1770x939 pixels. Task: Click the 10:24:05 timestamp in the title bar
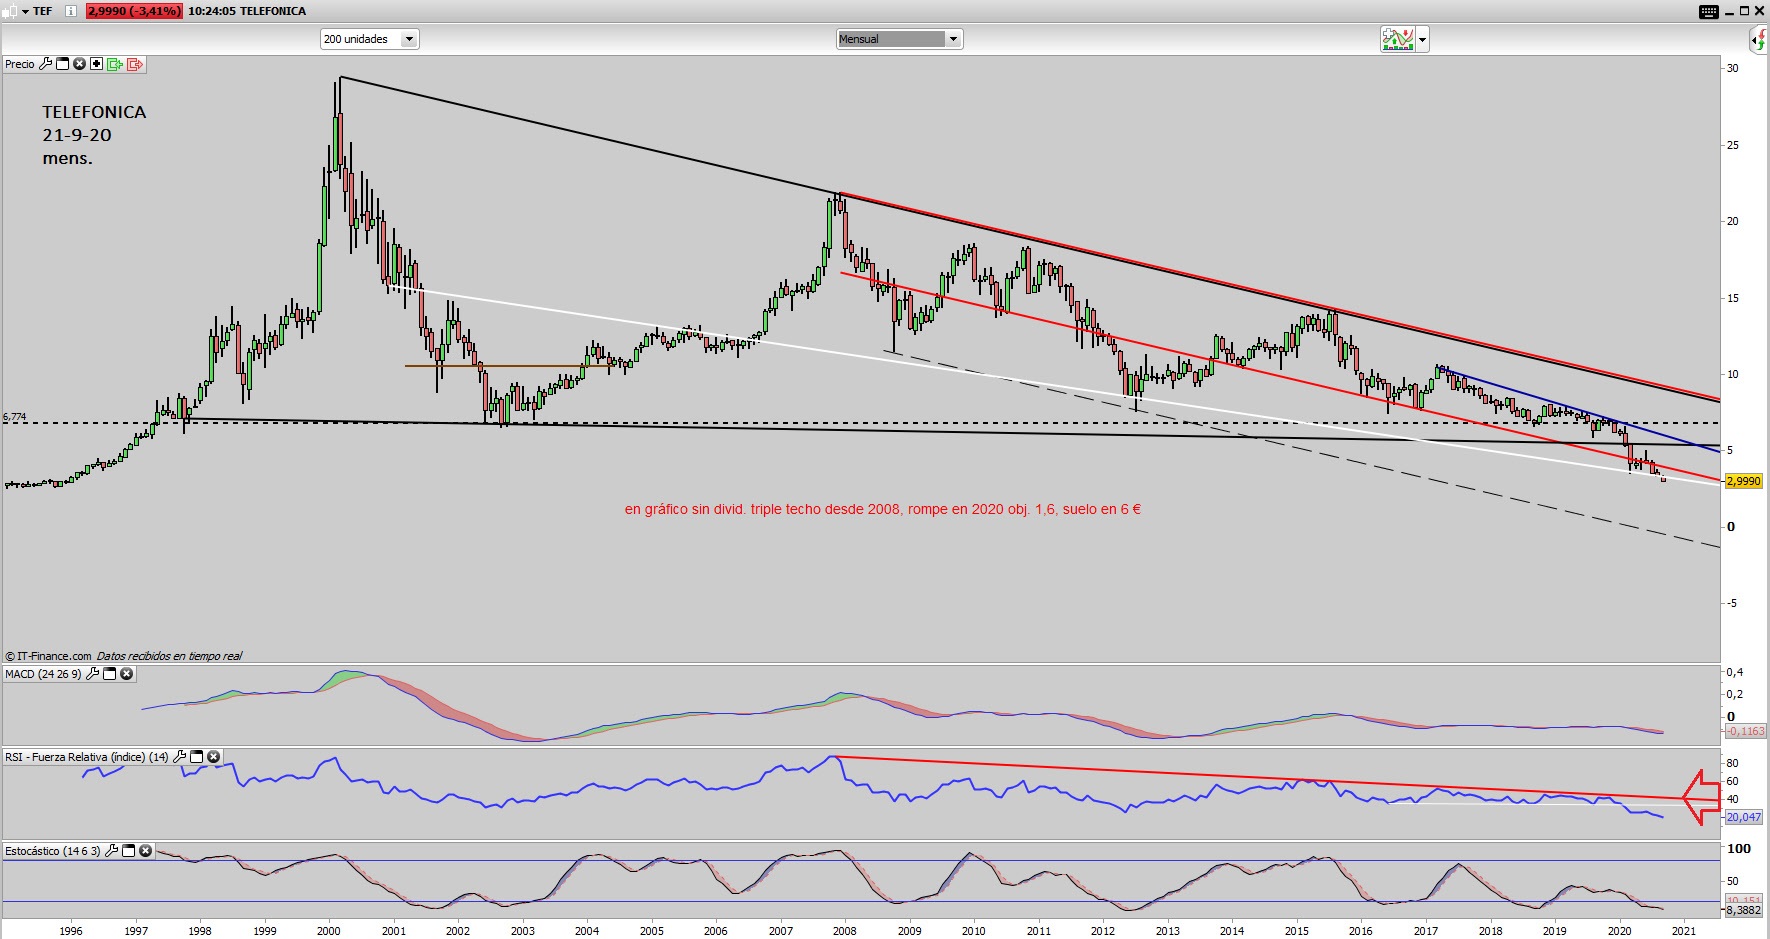[x=211, y=11]
